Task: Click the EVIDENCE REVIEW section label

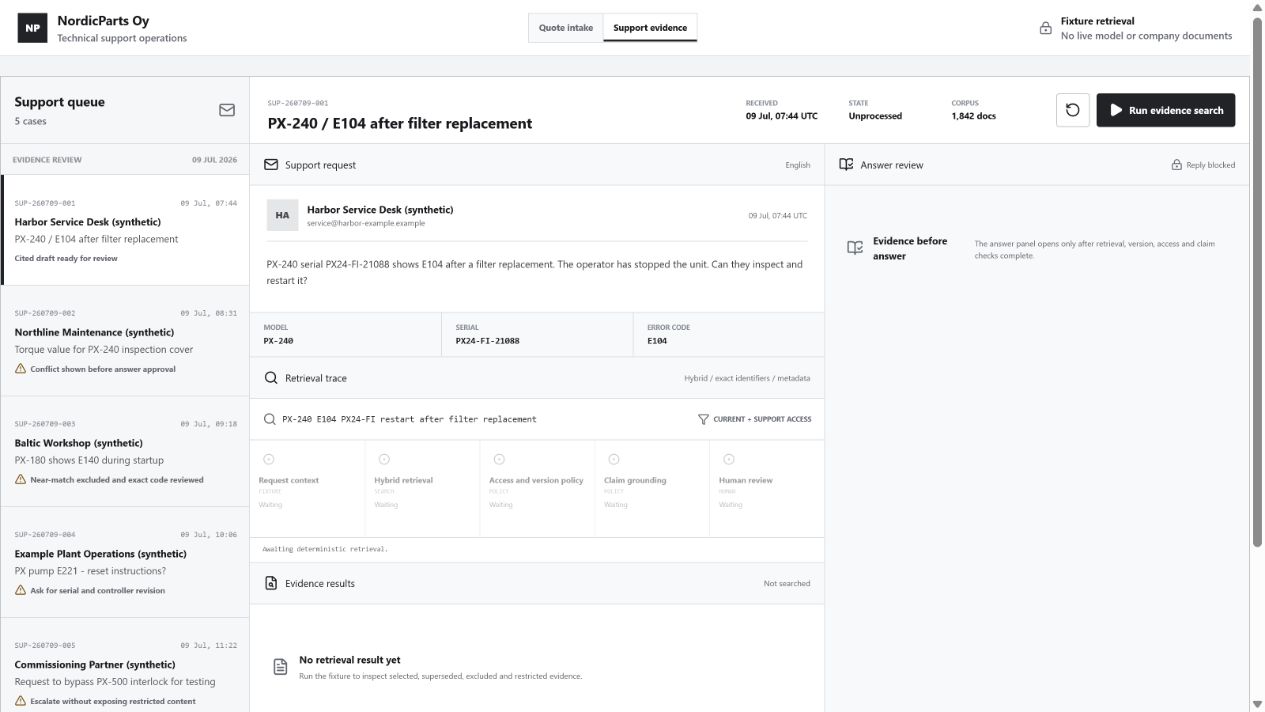Action: click(x=48, y=160)
